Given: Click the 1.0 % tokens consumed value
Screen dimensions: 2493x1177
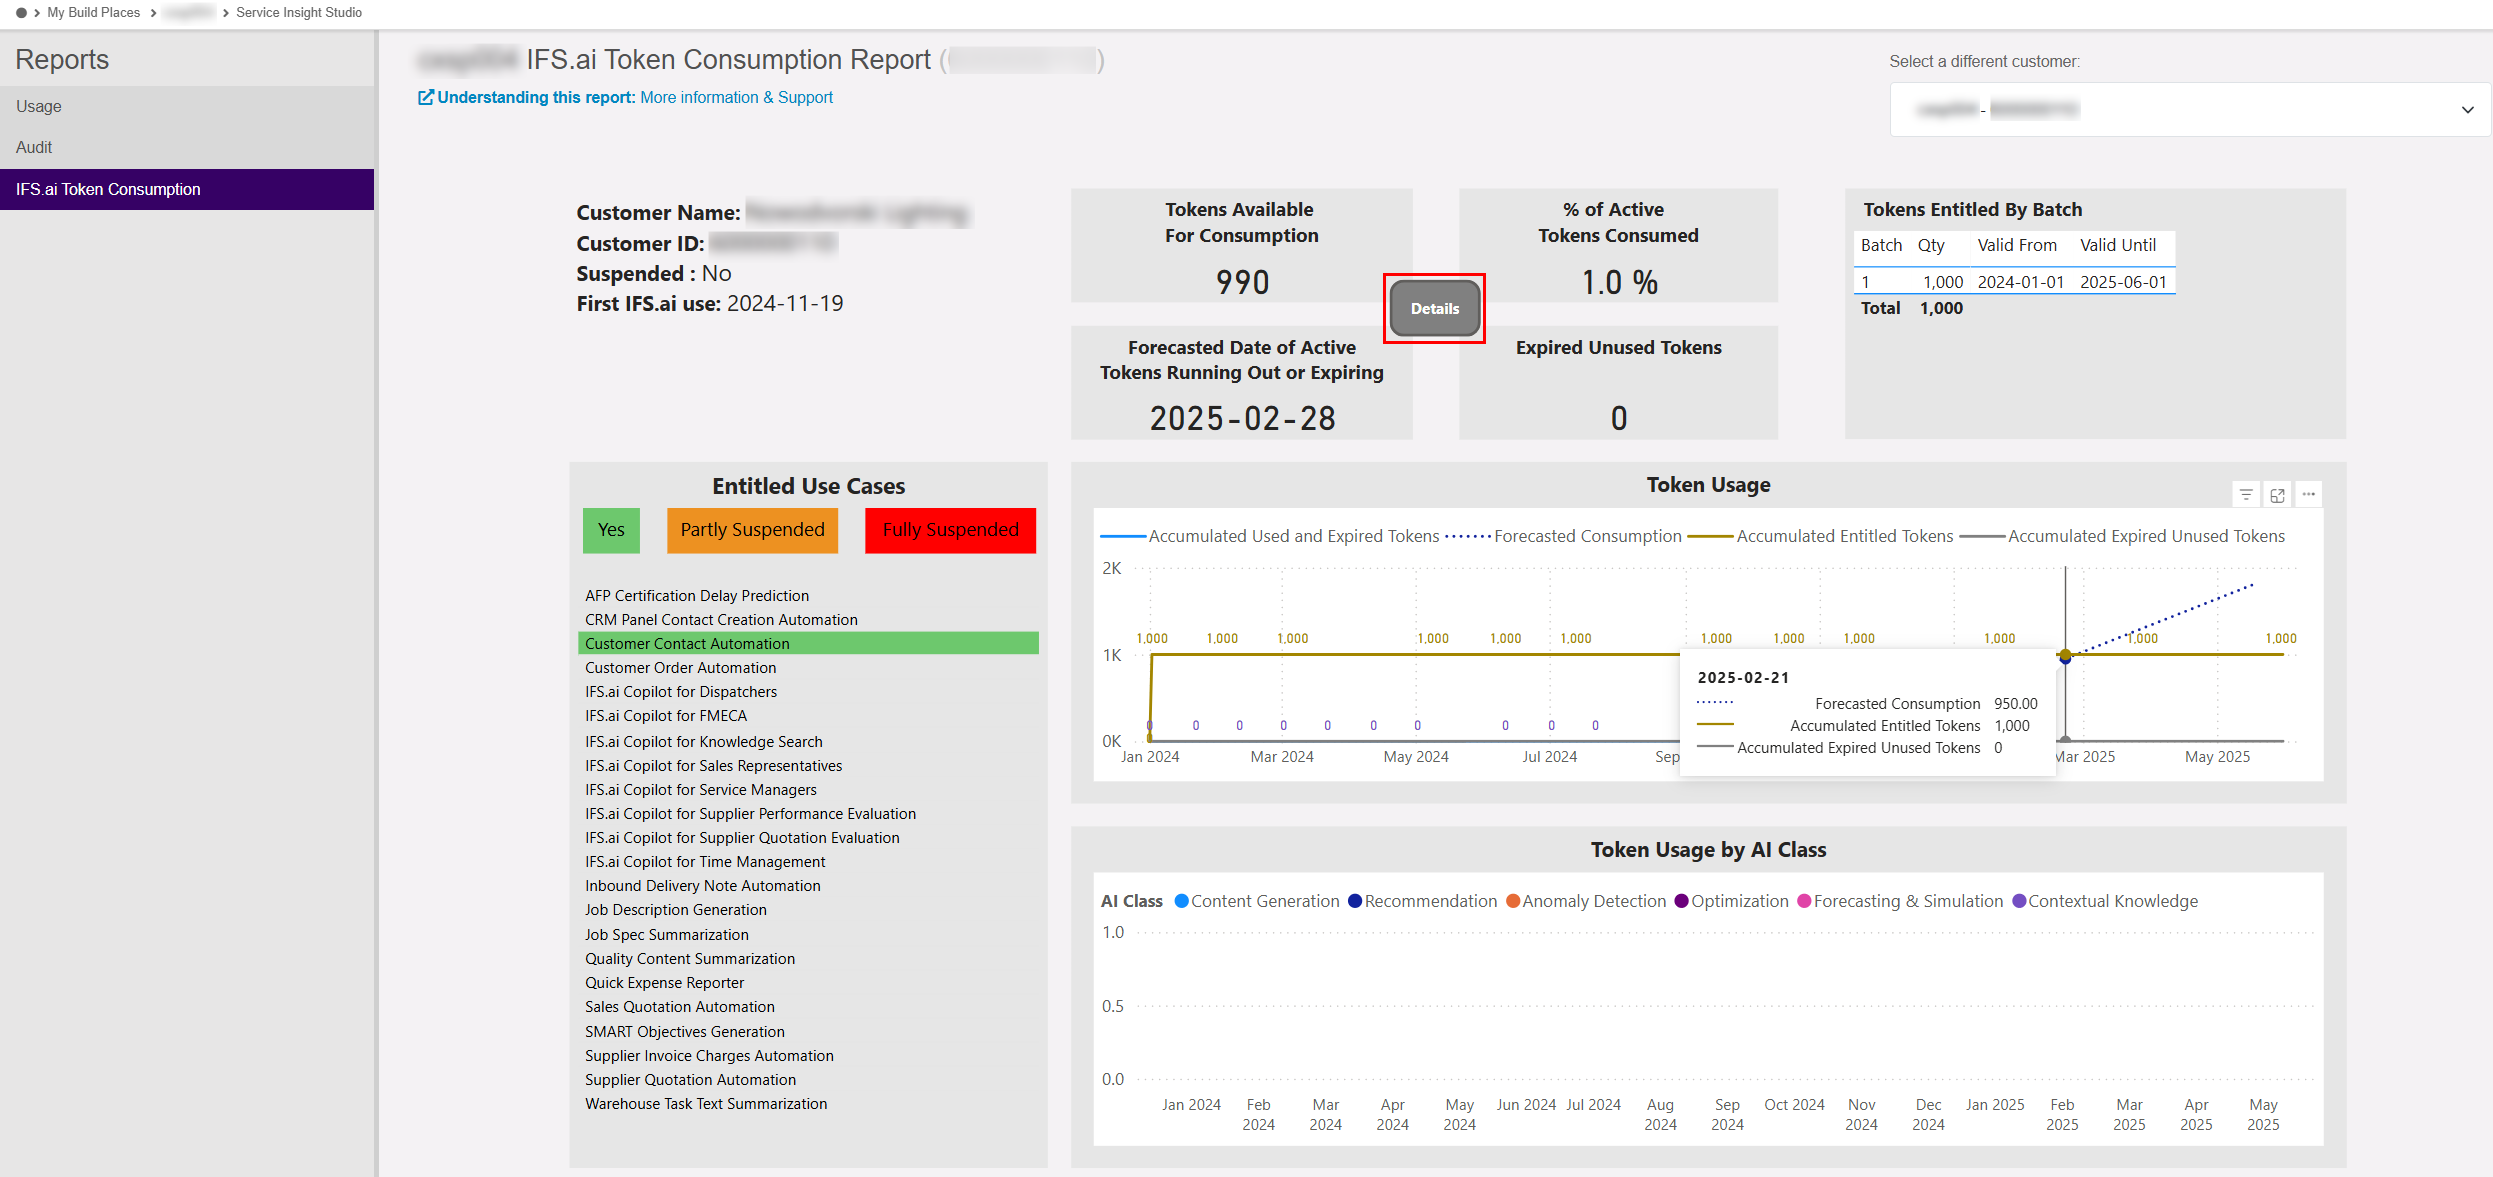Looking at the screenshot, I should (x=1619, y=282).
